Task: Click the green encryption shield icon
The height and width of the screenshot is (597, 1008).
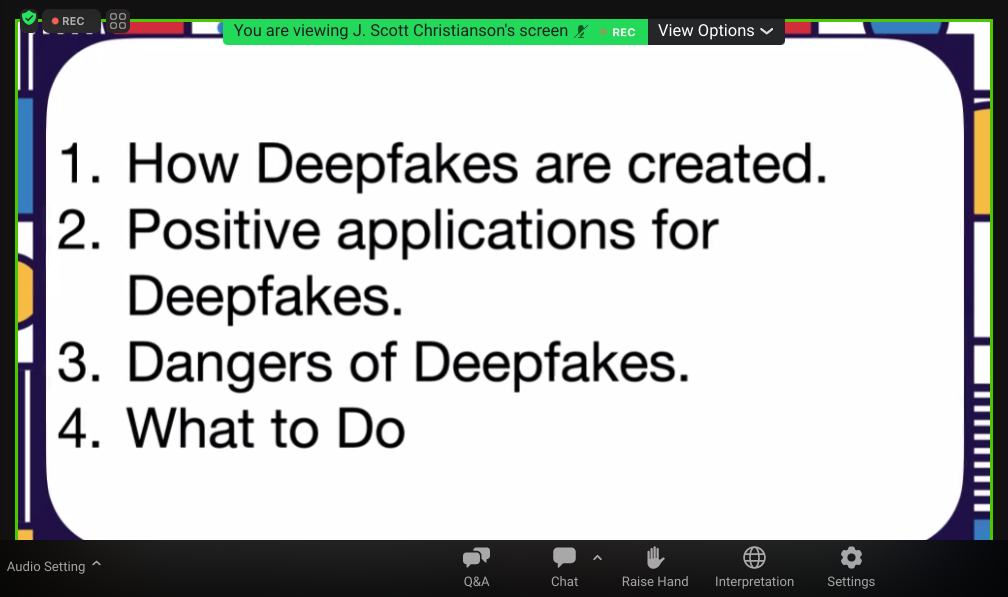Action: click(29, 19)
